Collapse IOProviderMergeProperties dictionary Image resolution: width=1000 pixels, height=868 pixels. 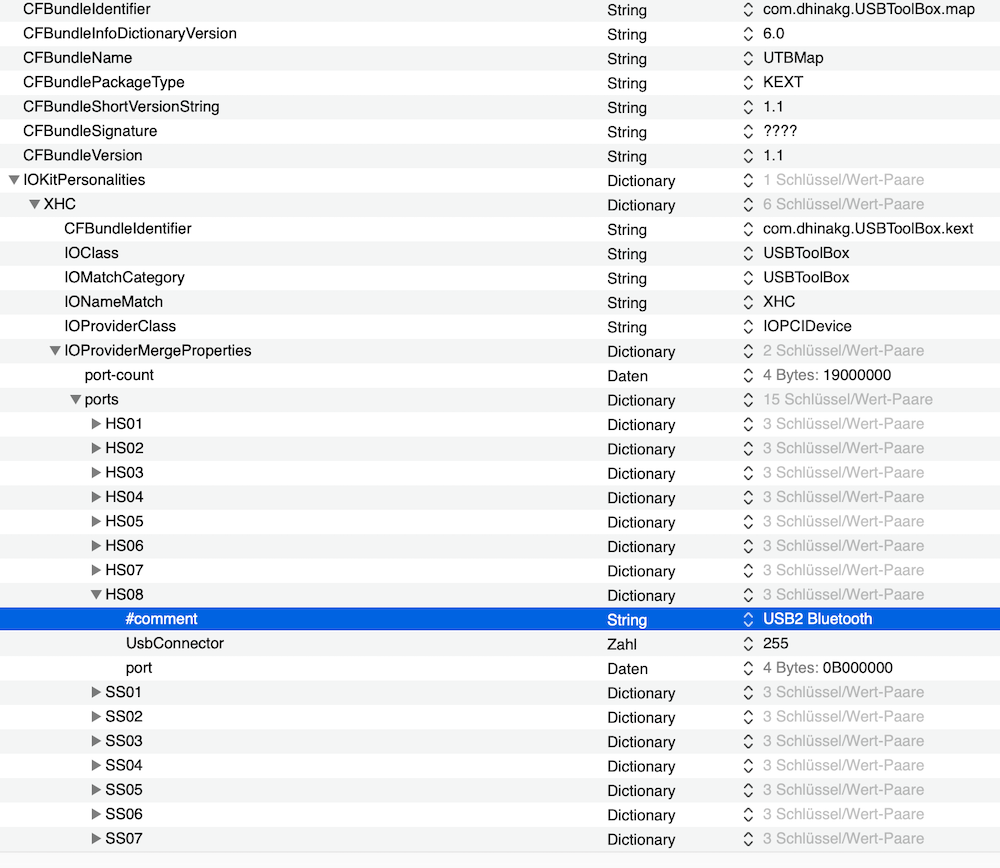coord(55,351)
